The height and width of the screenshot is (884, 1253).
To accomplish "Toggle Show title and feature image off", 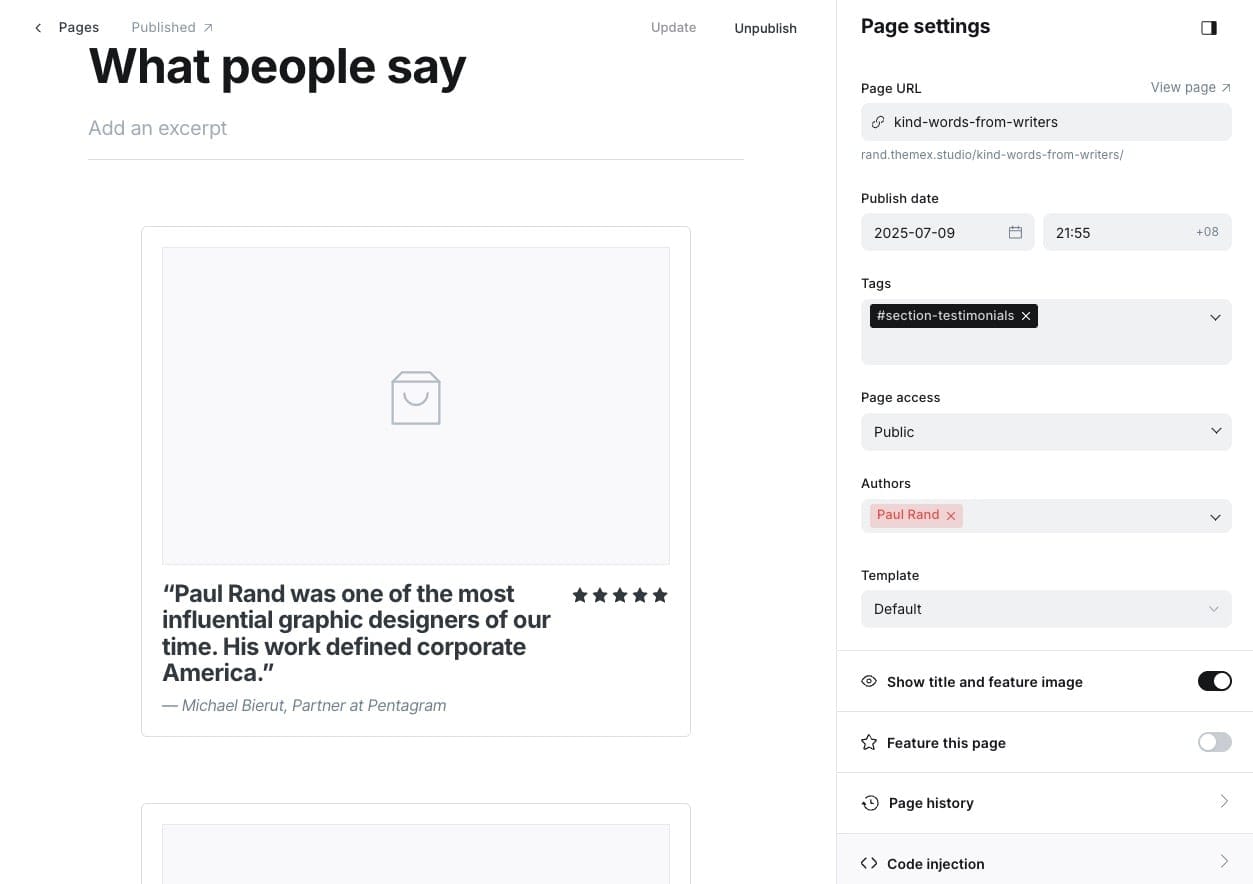I will pos(1214,681).
